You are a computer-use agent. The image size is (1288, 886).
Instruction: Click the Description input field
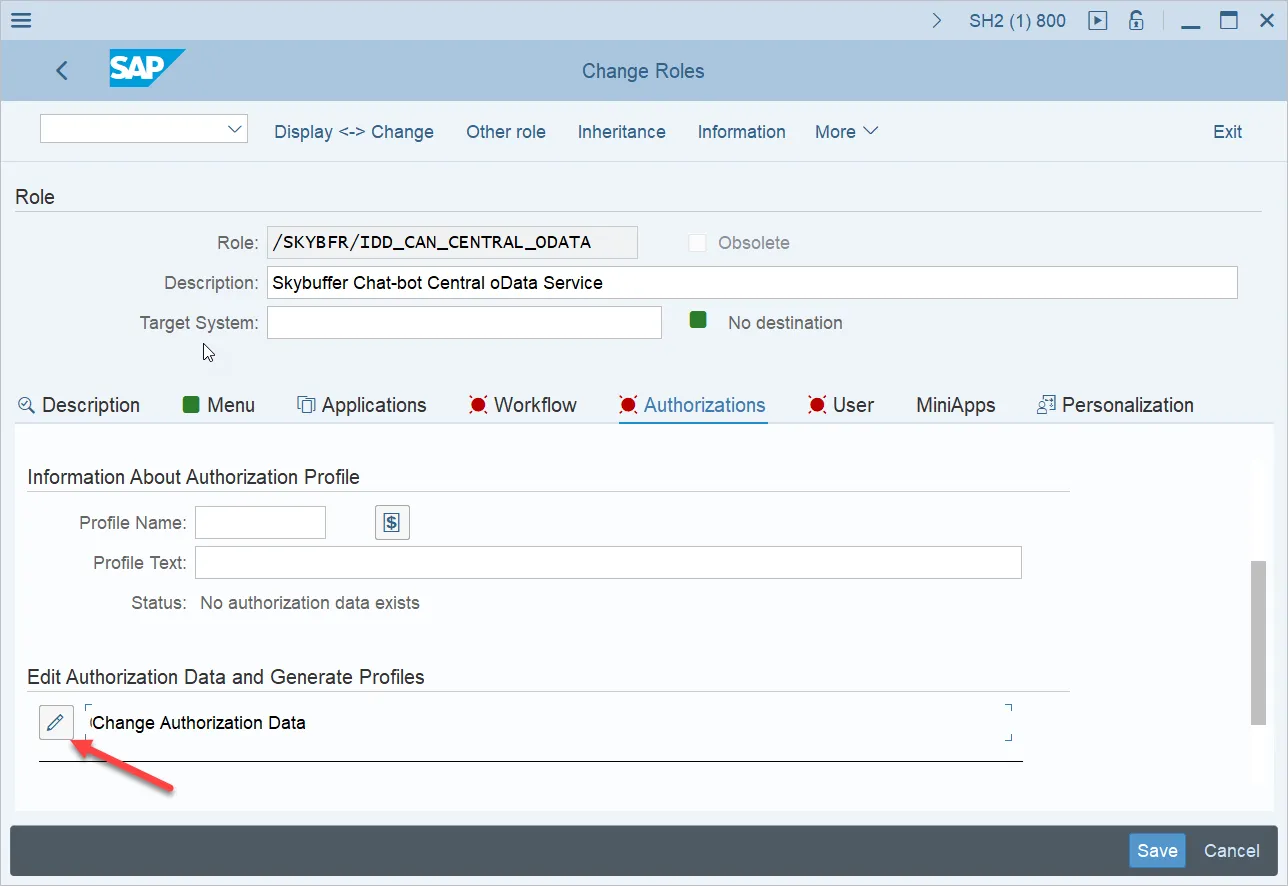coord(752,282)
